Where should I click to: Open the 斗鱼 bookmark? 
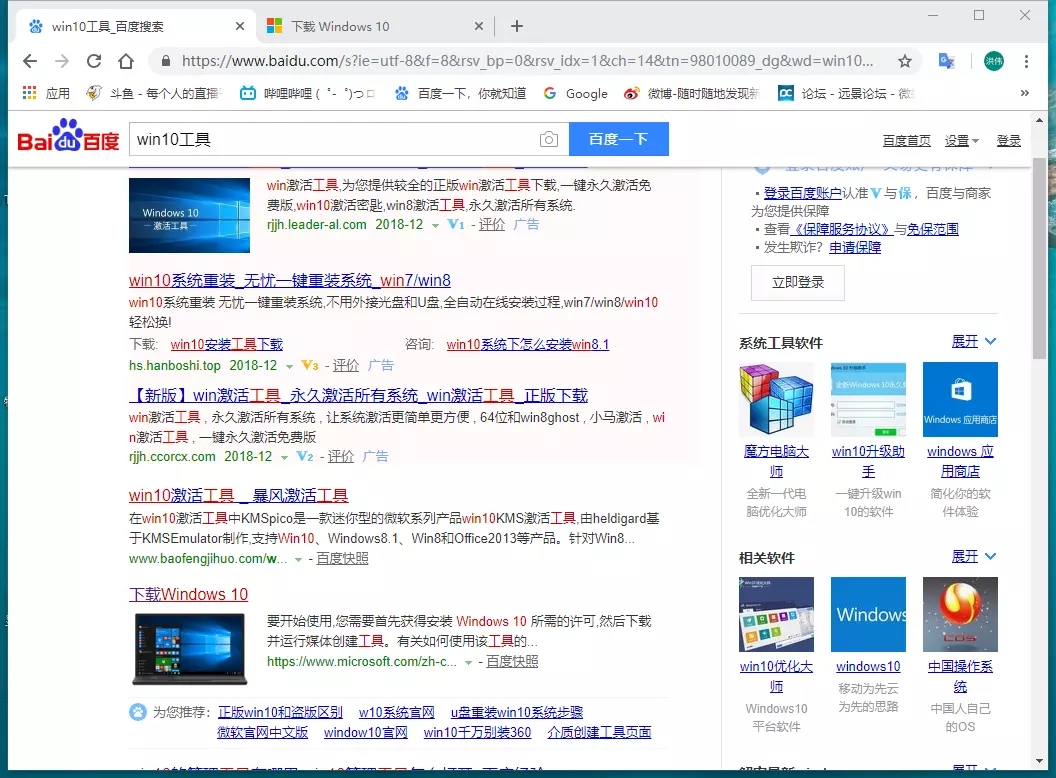pos(152,93)
